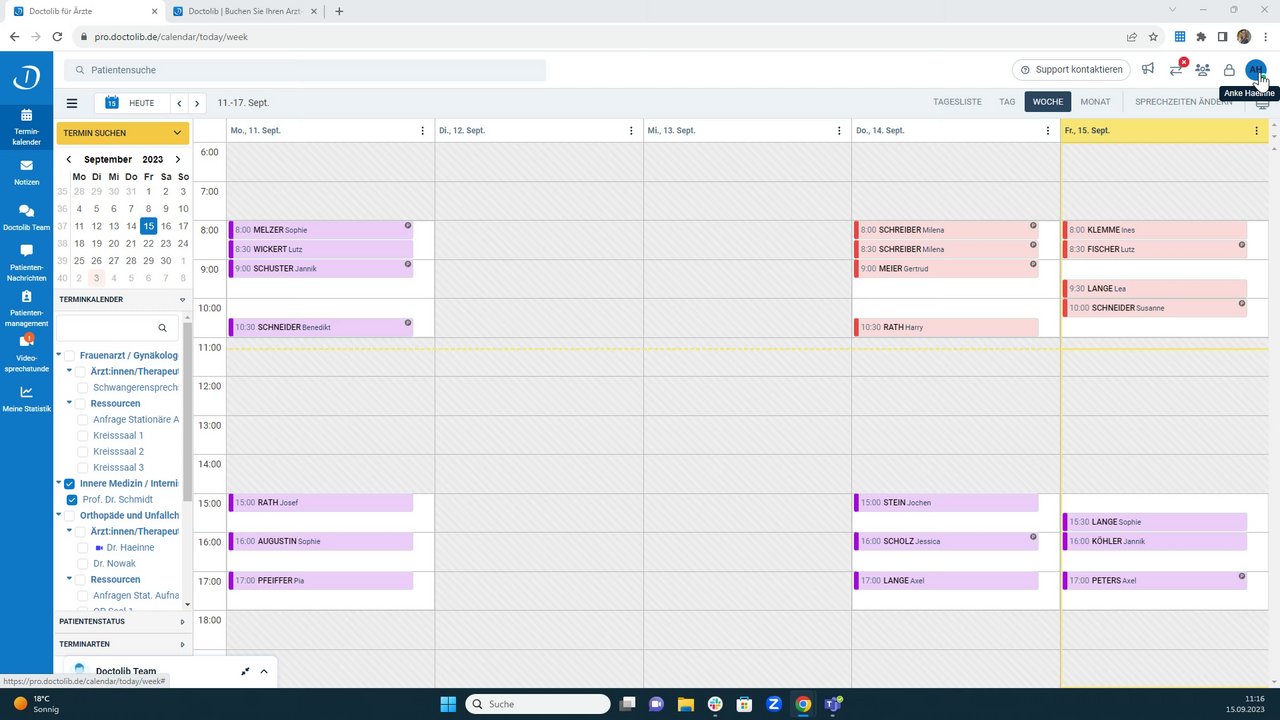Image resolution: width=1280 pixels, height=720 pixels.
Task: Open Meine Statistik in the sidebar
Action: pyautogui.click(x=26, y=399)
